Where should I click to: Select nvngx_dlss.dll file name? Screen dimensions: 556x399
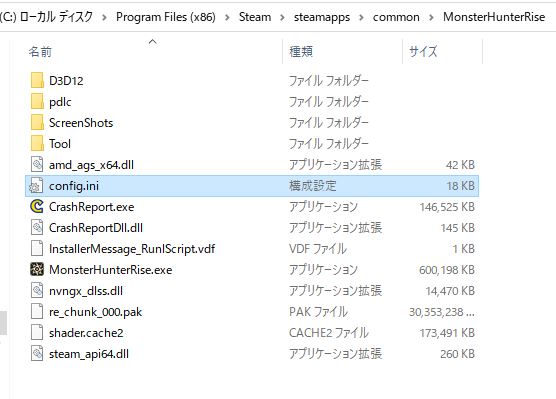[86, 291]
